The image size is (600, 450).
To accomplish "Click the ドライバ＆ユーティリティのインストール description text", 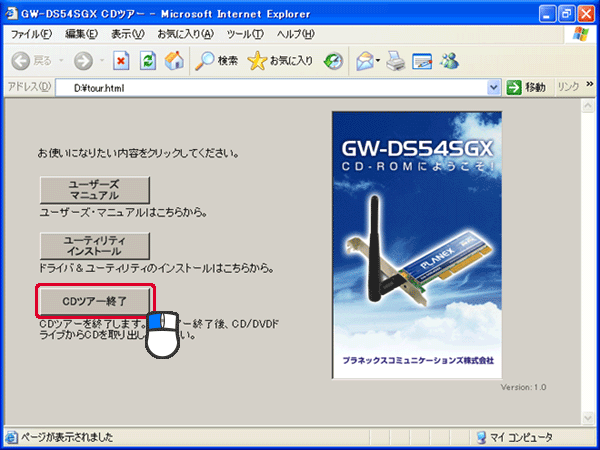I will click(x=157, y=268).
